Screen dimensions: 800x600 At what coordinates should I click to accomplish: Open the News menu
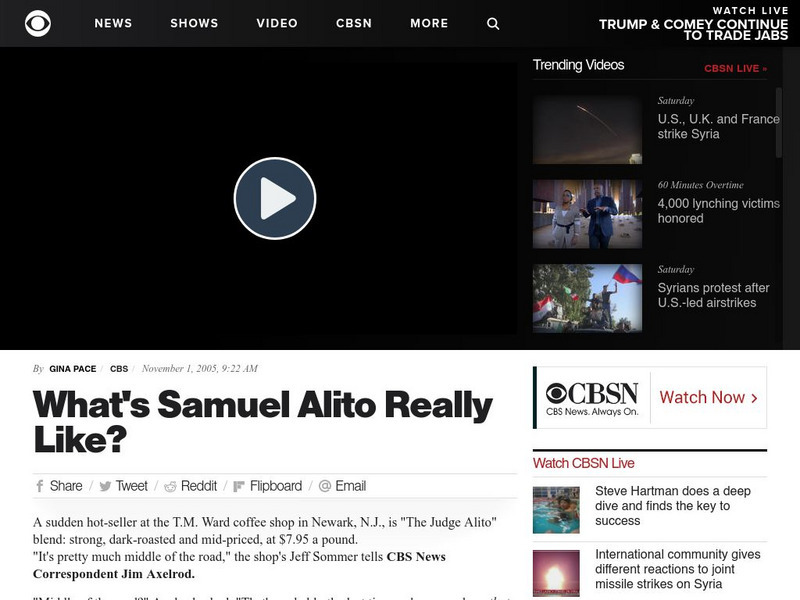coord(113,23)
